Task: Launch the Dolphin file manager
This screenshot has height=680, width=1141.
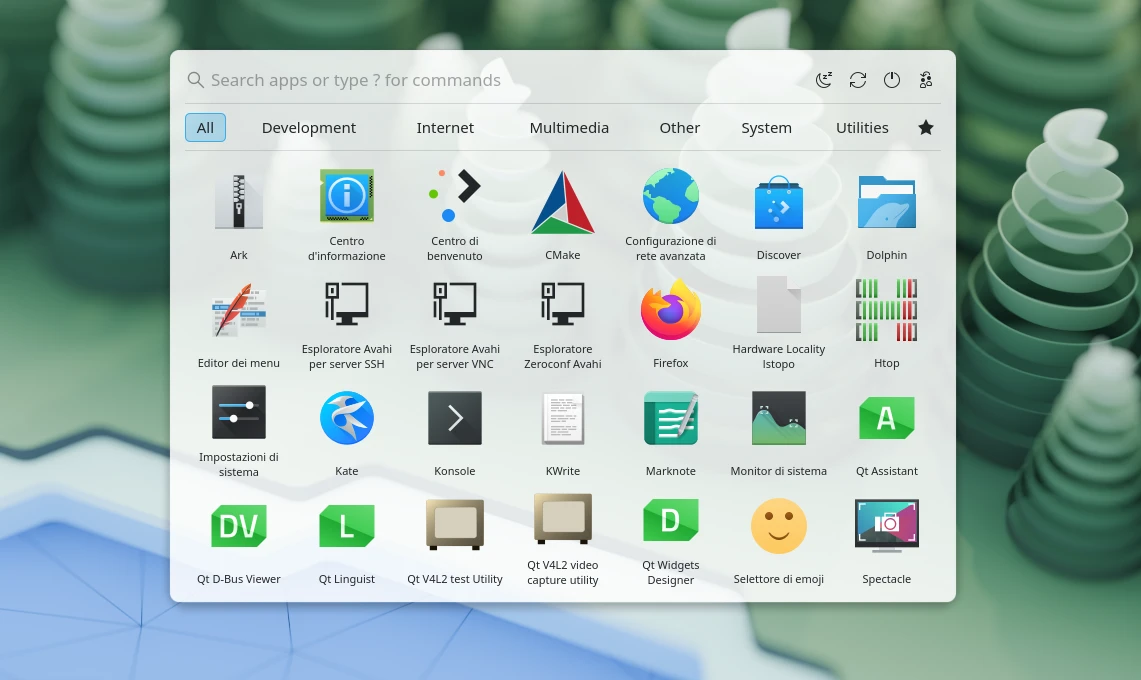Action: (887, 202)
